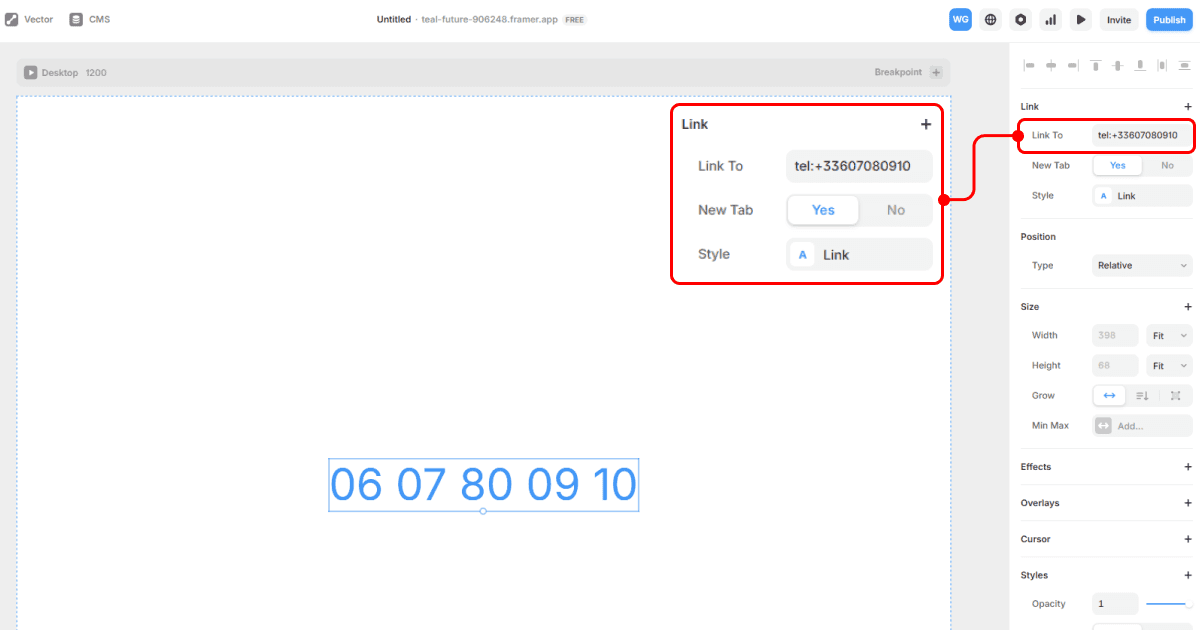The width and height of the screenshot is (1200, 630).
Task: Click the Desktop breakpoint play icon
Action: (x=31, y=72)
